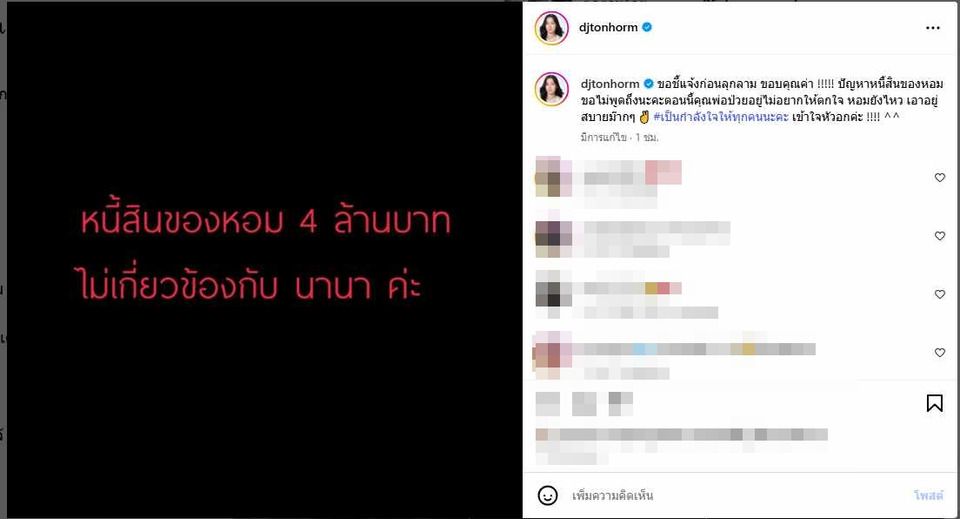Screen dimensions: 960x519
Task: Like the third comment with its heart
Action: (x=940, y=294)
